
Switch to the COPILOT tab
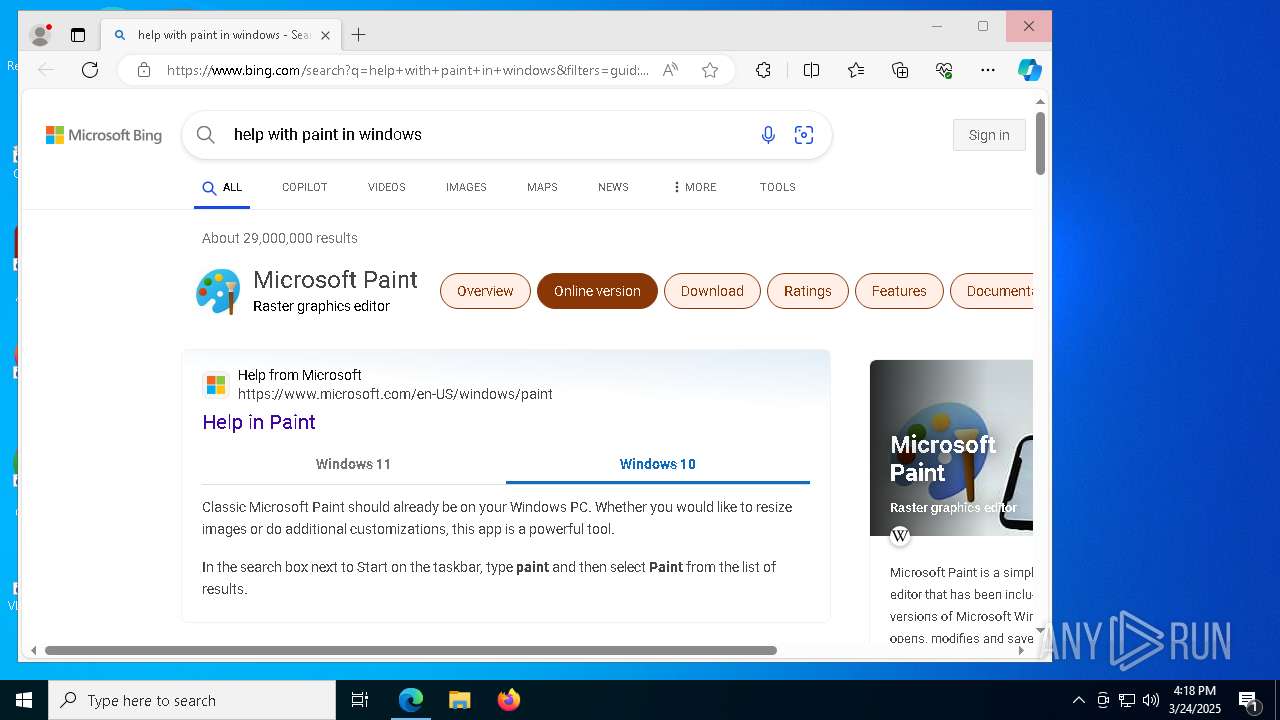(x=305, y=187)
